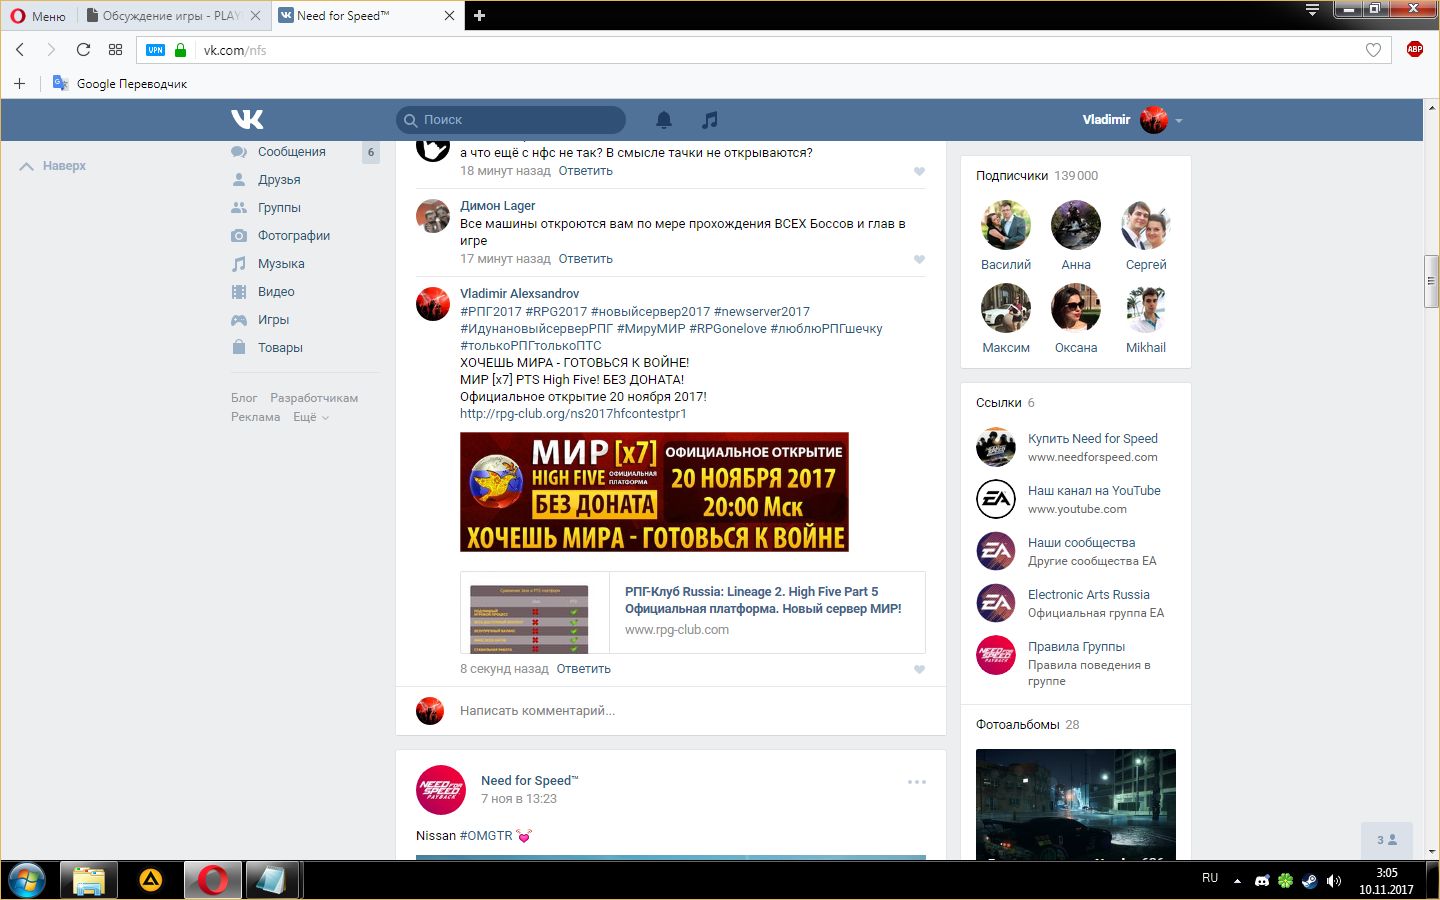Click the Поиск search field
The image size is (1440, 900).
(511, 120)
